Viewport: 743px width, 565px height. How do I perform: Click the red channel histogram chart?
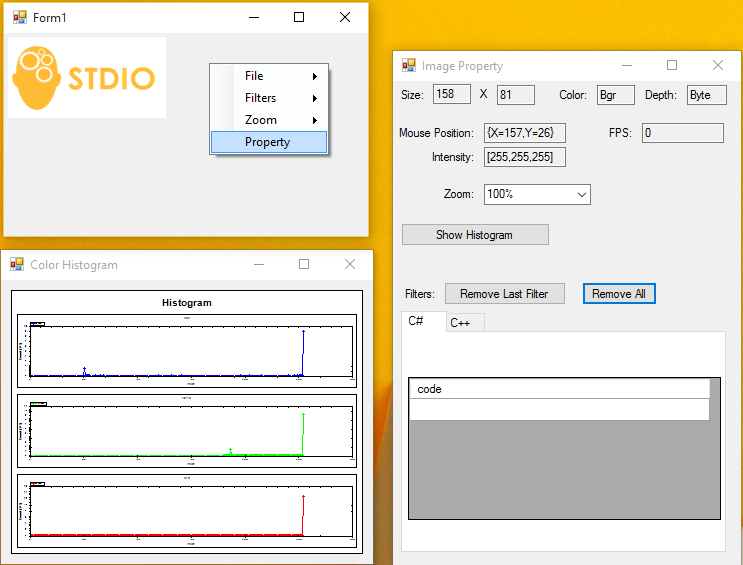[x=187, y=511]
